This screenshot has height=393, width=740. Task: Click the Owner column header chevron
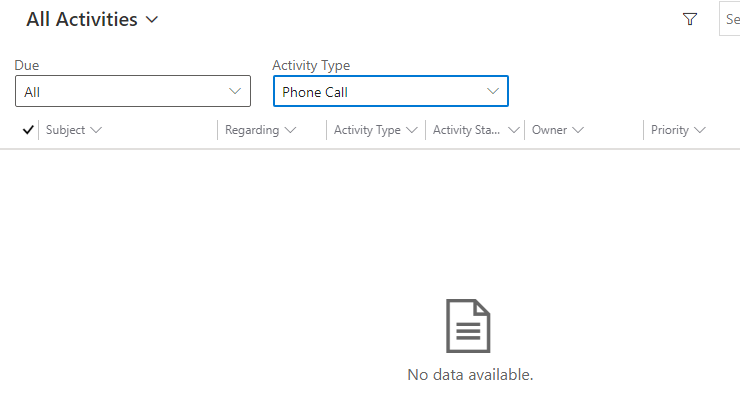578,130
